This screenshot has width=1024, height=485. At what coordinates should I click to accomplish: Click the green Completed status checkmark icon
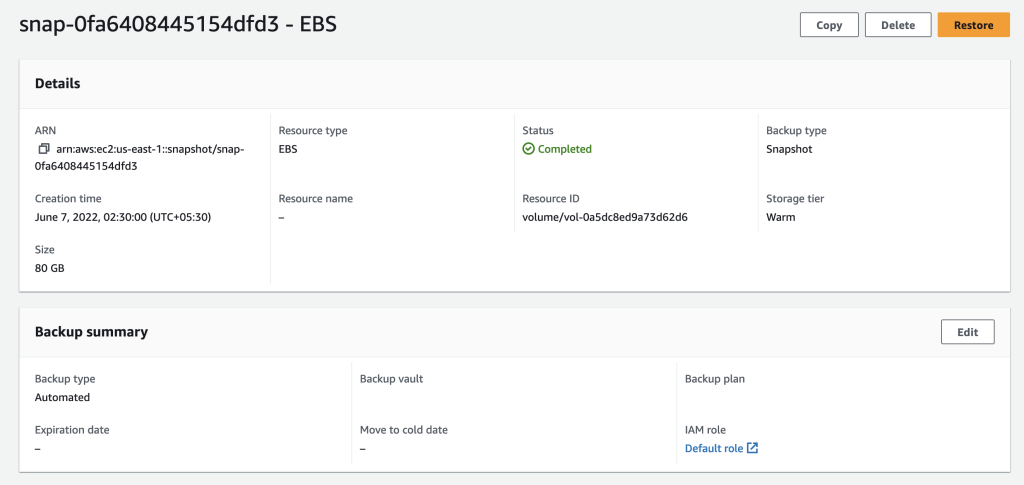click(x=529, y=149)
